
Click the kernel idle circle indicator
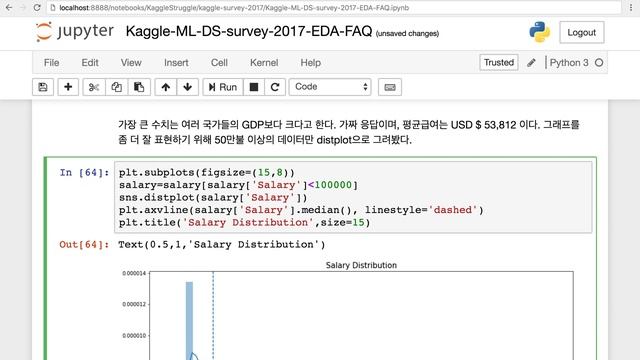(599, 63)
